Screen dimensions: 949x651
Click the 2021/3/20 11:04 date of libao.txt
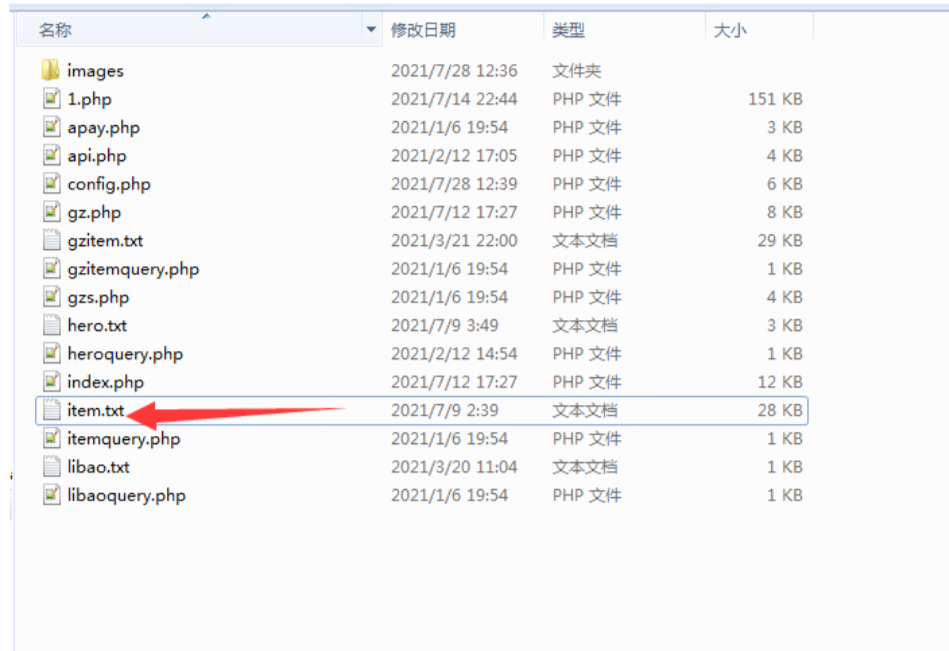pyautogui.click(x=454, y=467)
